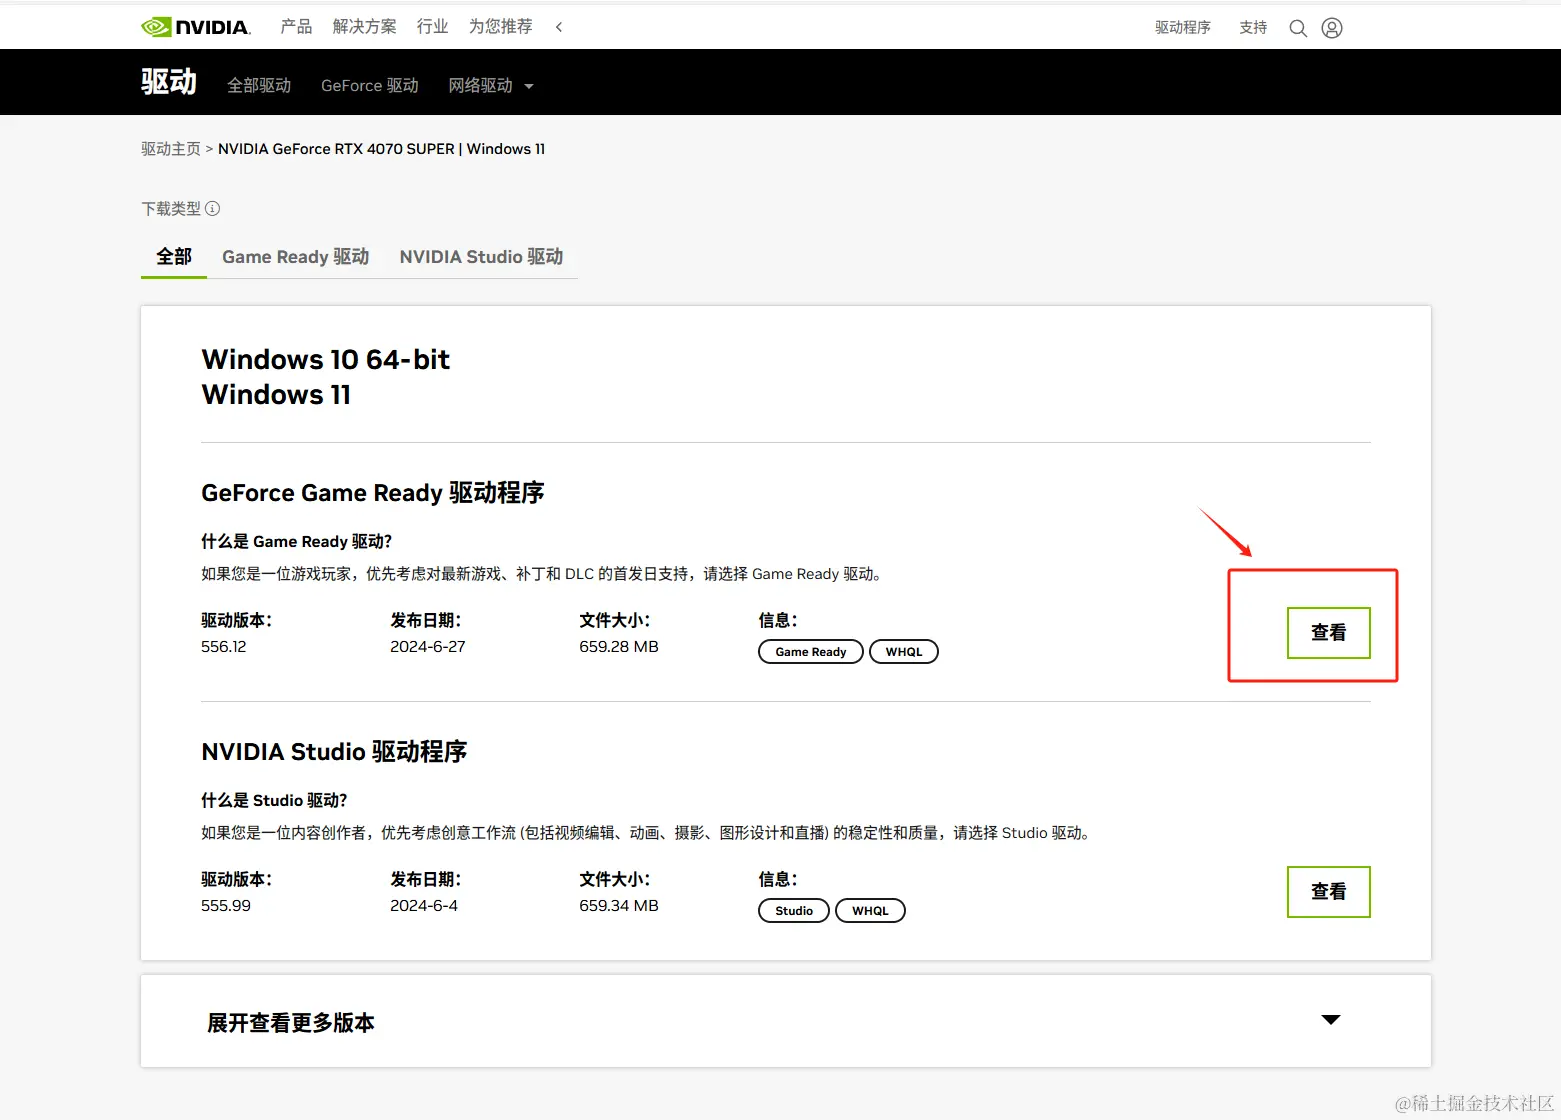Click the GeForce Game Ready 驱动程序 heading
Viewport: 1561px width, 1120px height.
point(373,493)
